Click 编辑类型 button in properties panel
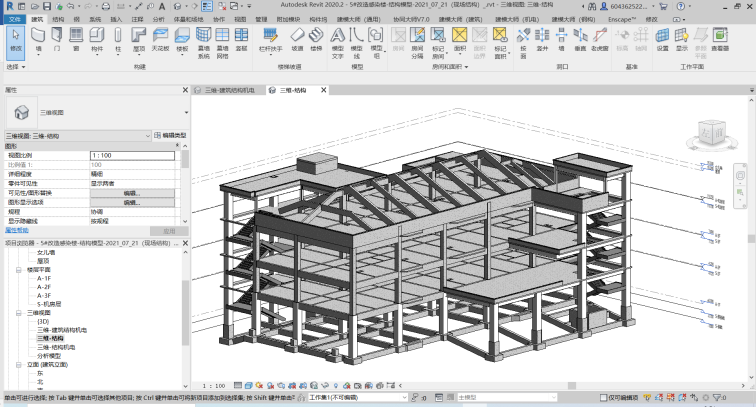Viewport: 756px width, 407px height. tap(171, 134)
